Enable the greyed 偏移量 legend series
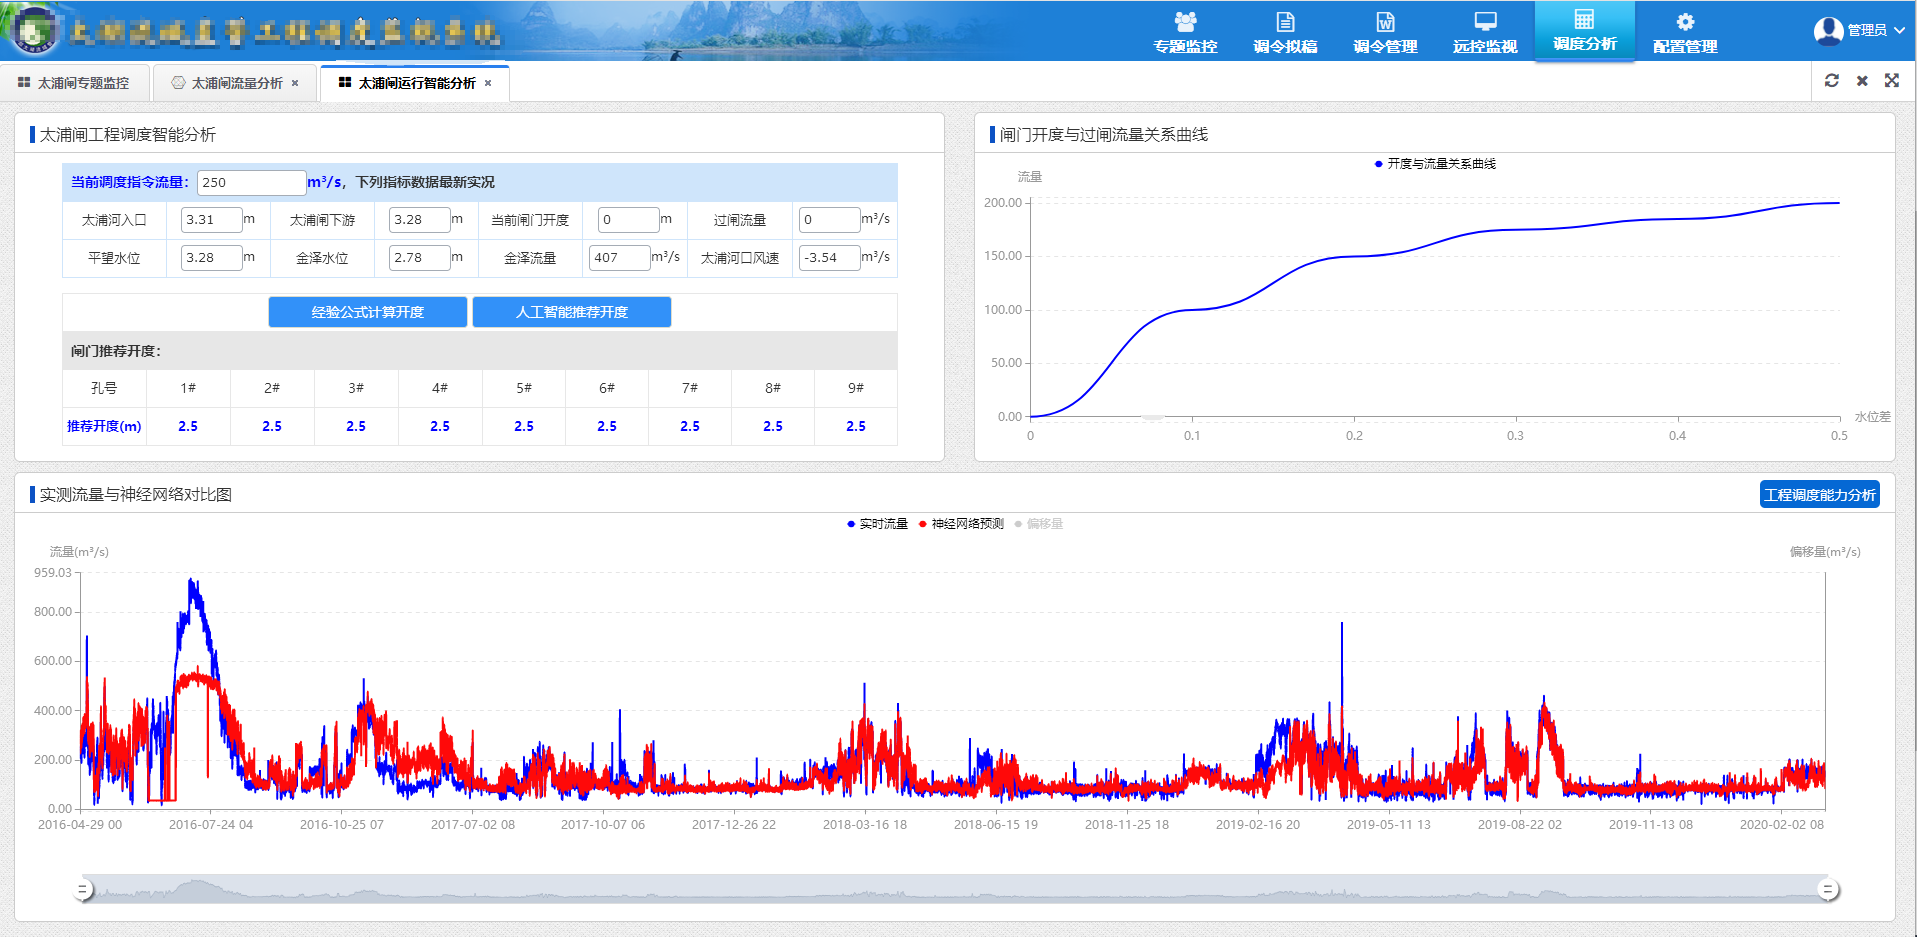The image size is (1917, 937). 1039,524
